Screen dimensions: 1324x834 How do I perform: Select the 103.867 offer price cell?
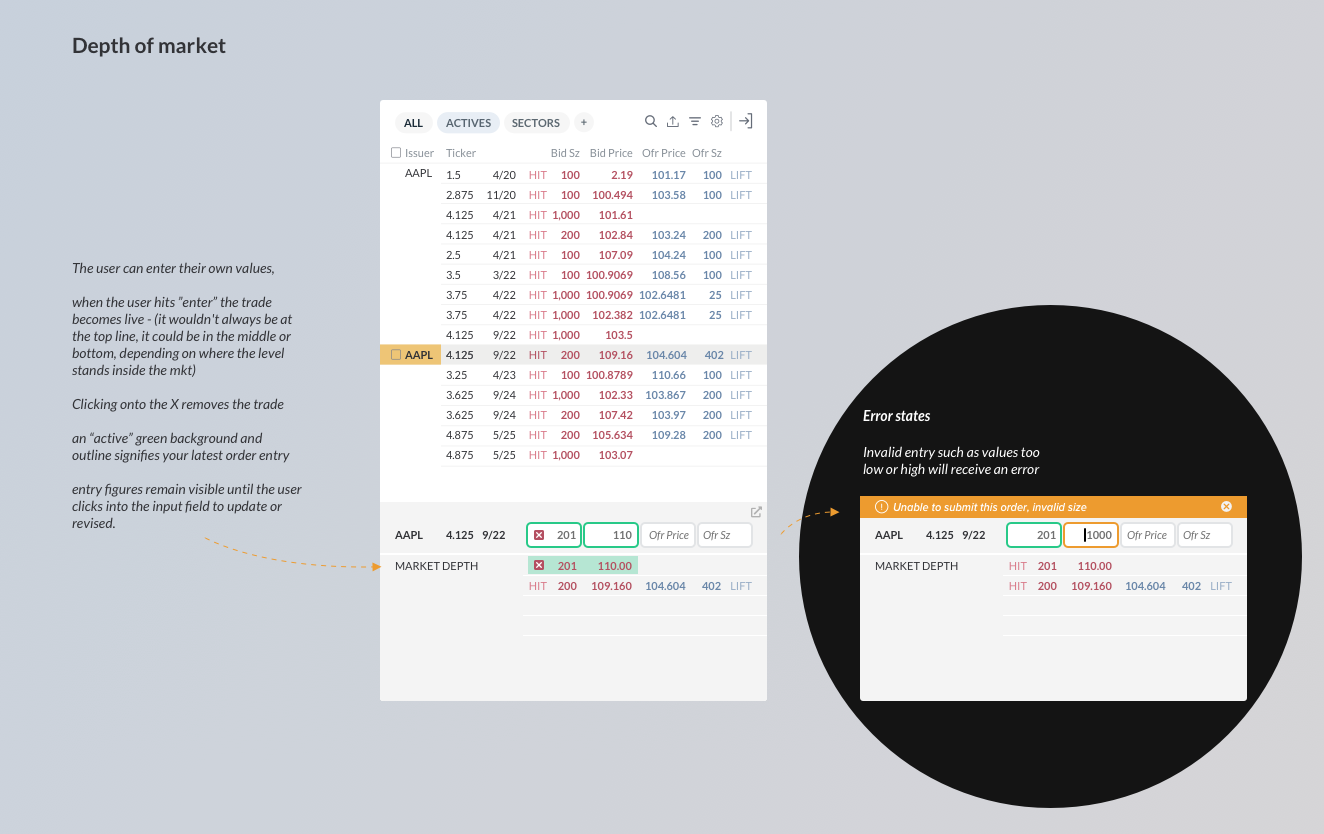pos(665,395)
